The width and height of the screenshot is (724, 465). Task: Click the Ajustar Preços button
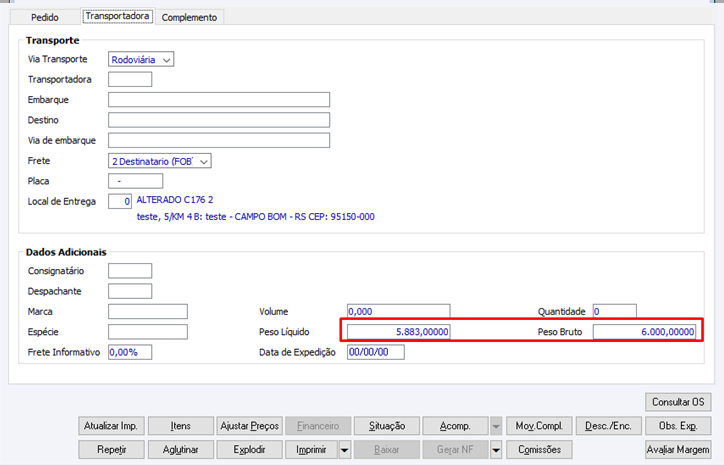[x=249, y=426]
